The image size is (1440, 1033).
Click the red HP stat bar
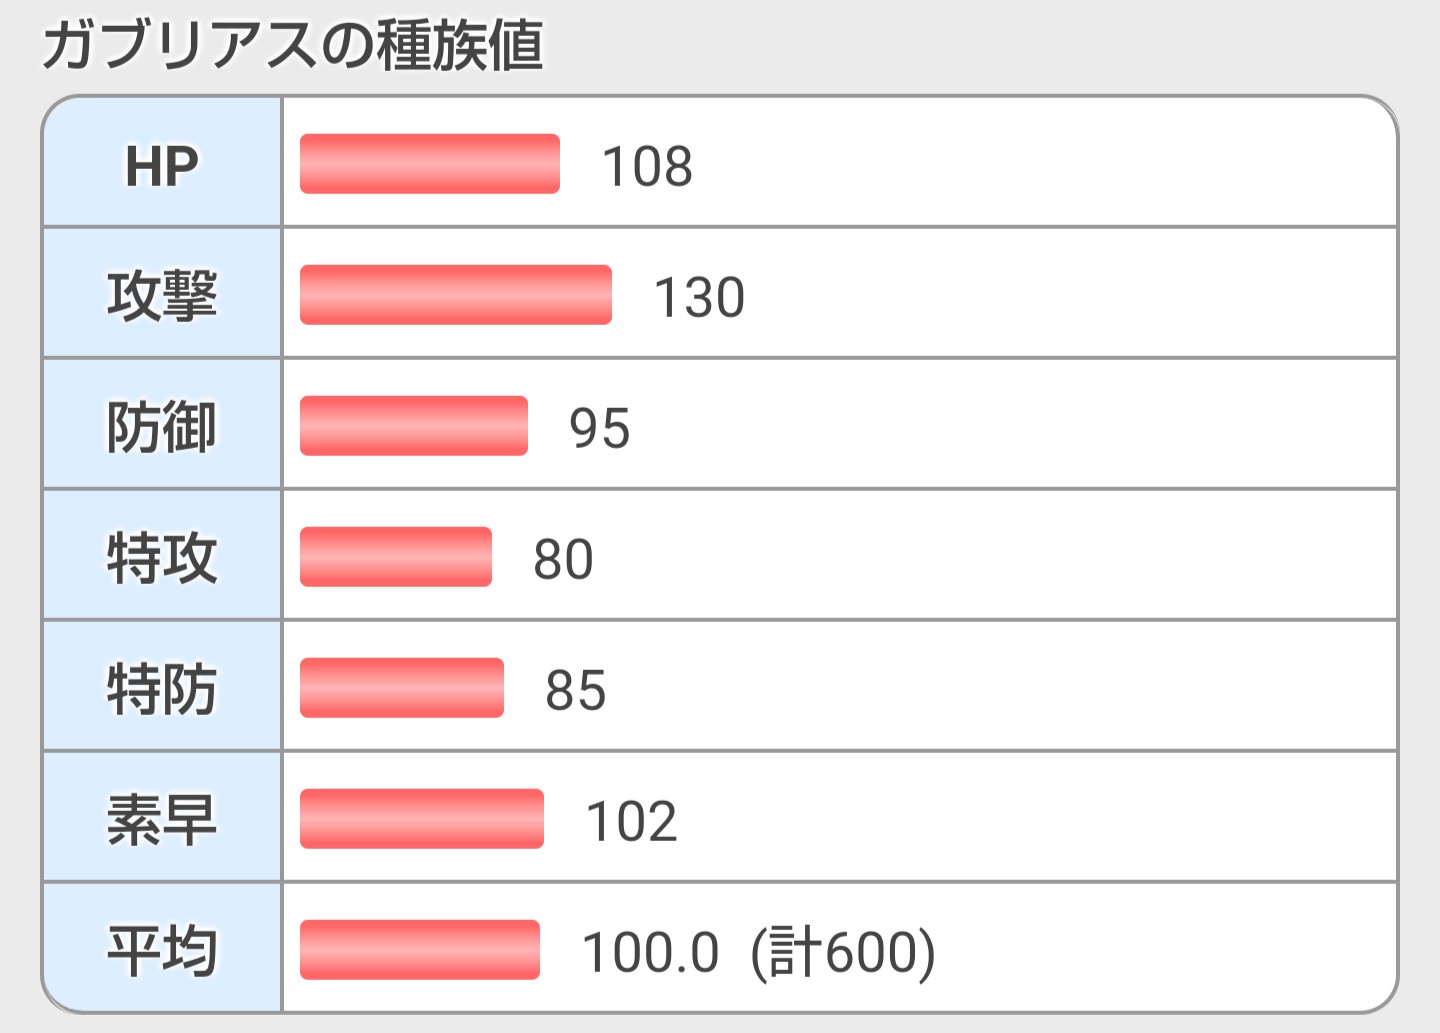click(x=430, y=164)
